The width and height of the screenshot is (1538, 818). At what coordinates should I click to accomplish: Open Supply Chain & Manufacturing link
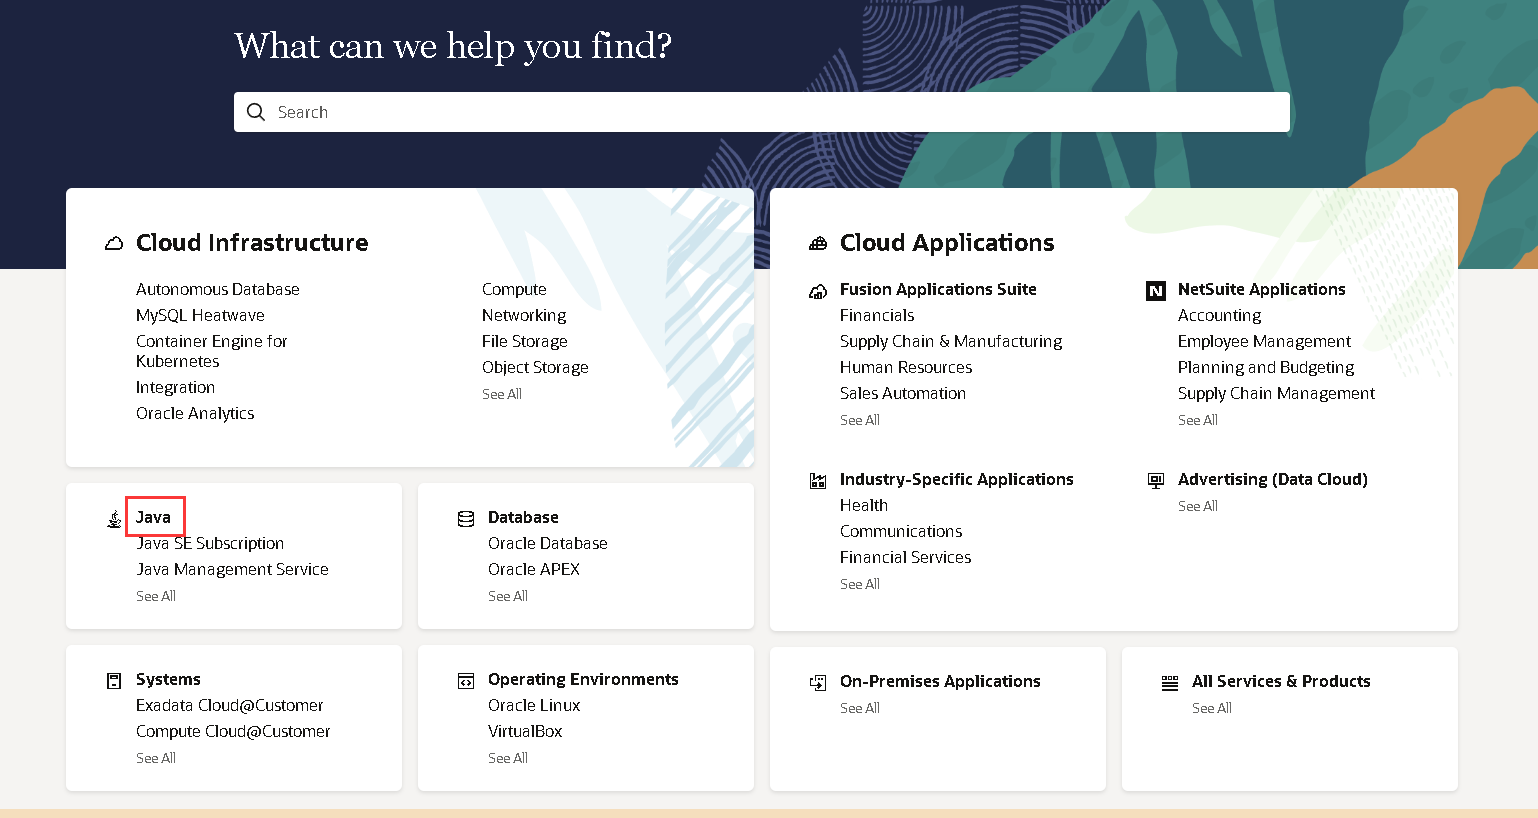tap(951, 341)
